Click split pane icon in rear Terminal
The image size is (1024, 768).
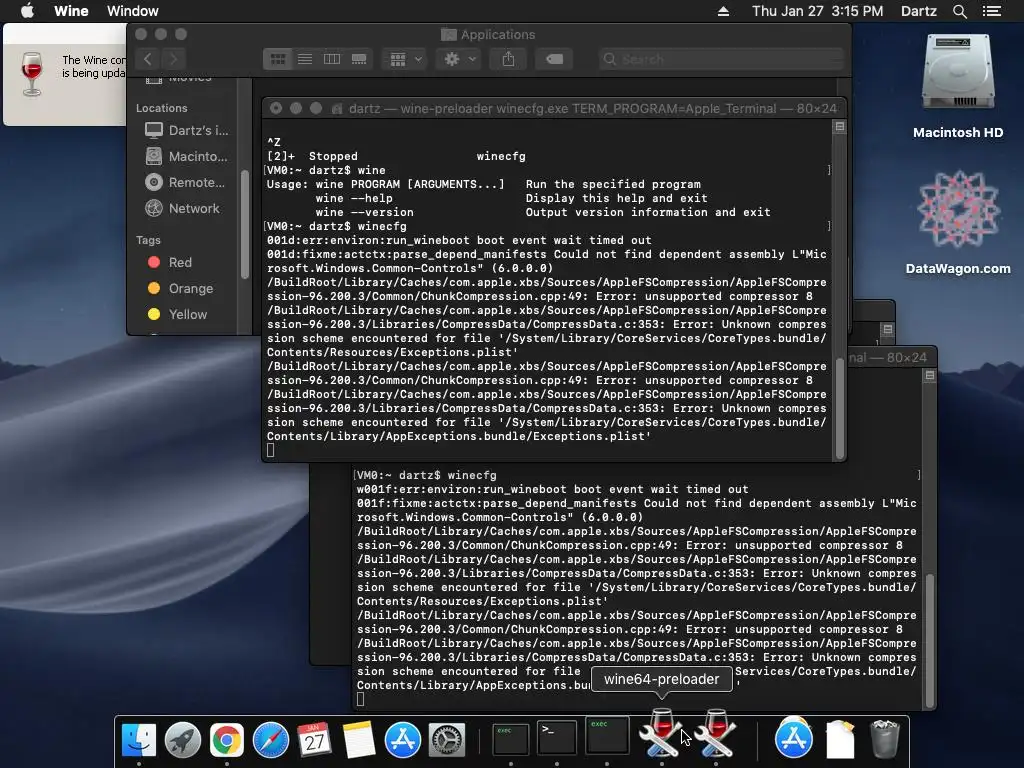click(929, 376)
